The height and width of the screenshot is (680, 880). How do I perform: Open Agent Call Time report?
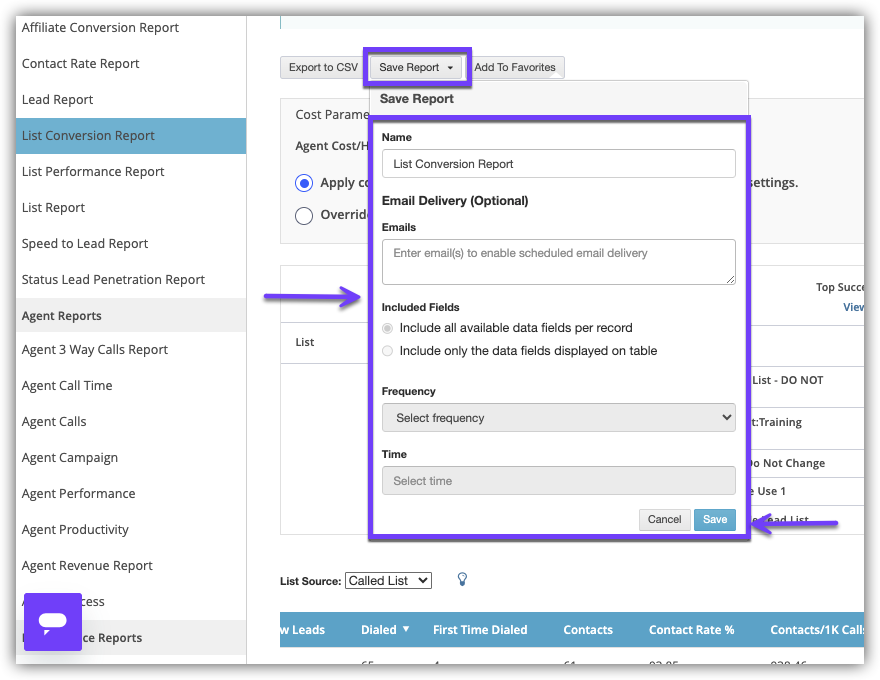(x=67, y=385)
